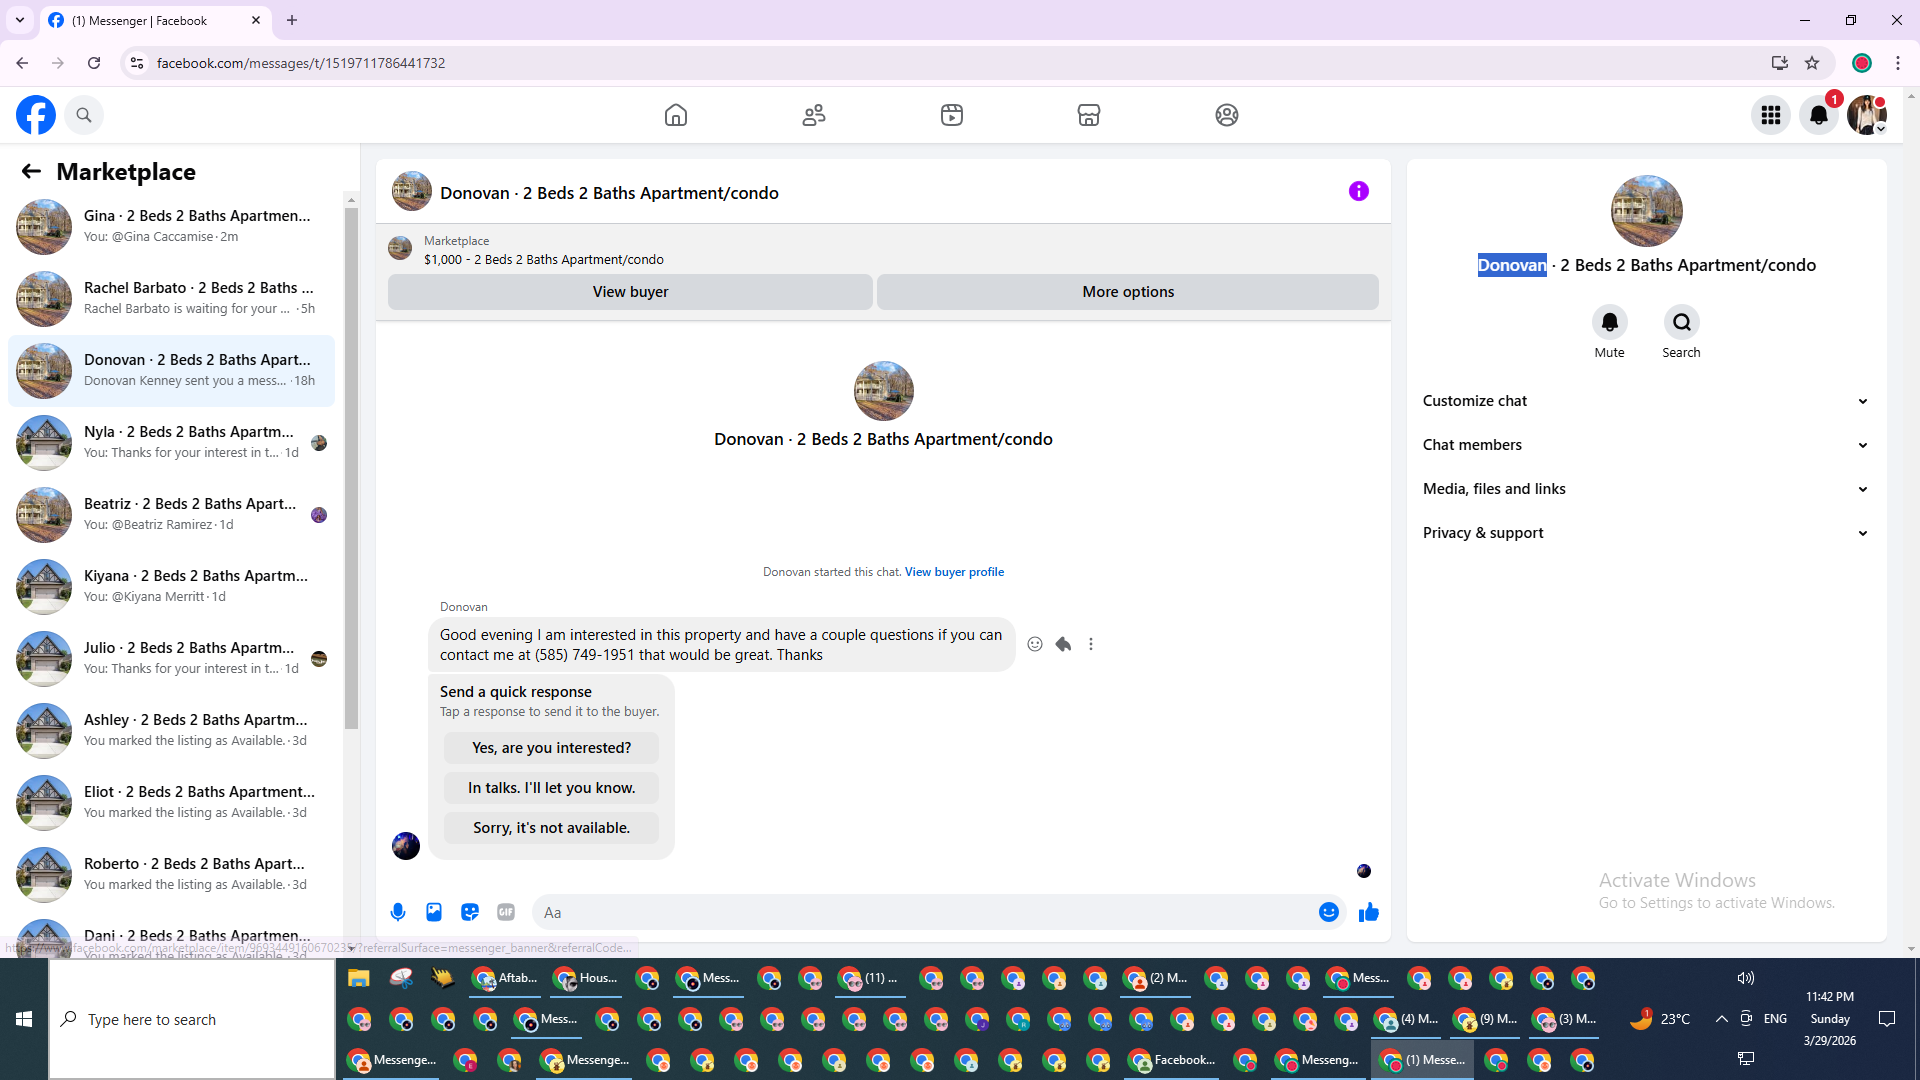Open emoji picker in message box
The image size is (1920, 1080).
click(x=1329, y=912)
